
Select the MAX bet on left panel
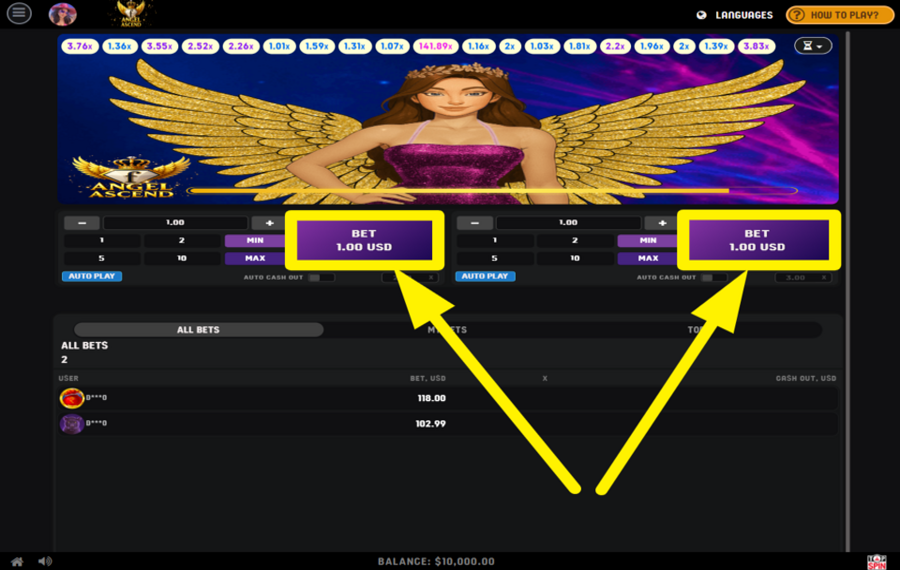[x=253, y=258]
